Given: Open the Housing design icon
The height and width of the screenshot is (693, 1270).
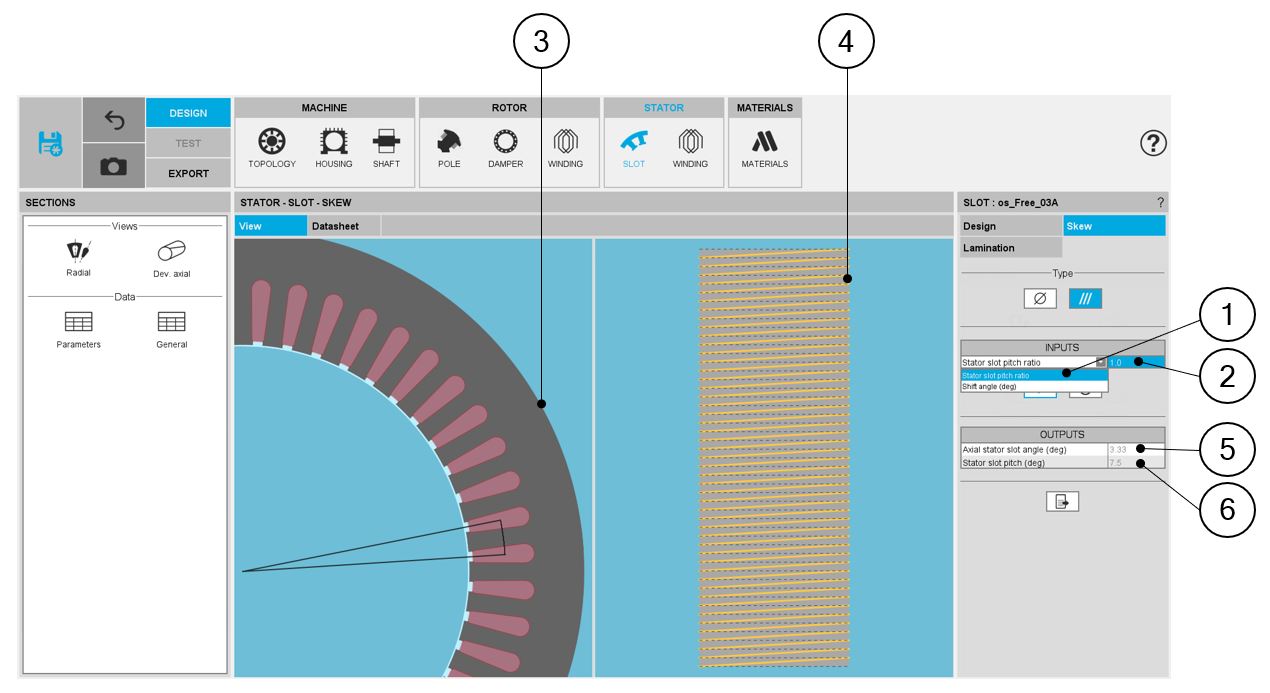Looking at the screenshot, I should [333, 147].
